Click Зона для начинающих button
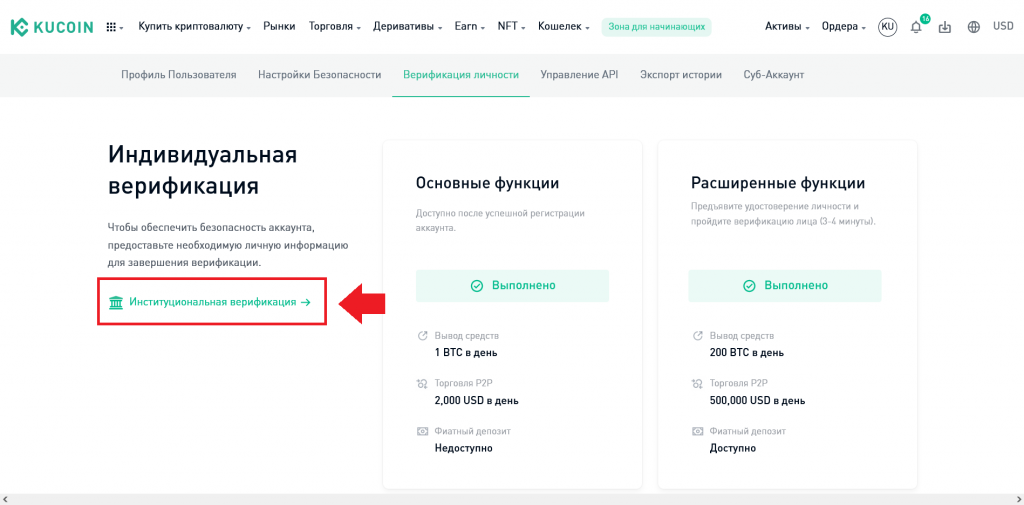This screenshot has width=1024, height=505. point(656,27)
